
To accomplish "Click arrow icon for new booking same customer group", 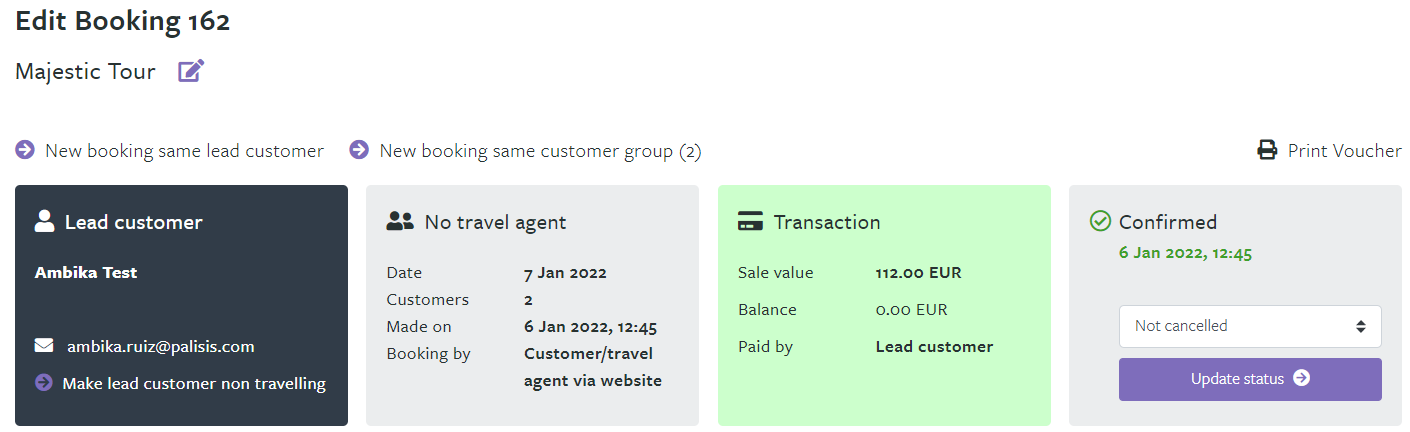I will pos(359,150).
